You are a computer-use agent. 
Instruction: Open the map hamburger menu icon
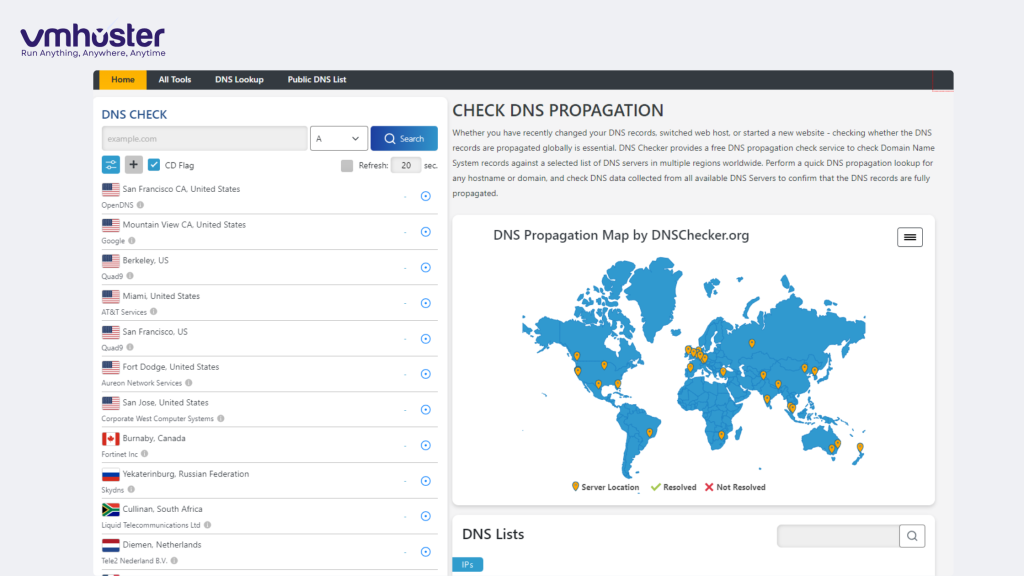(x=909, y=237)
